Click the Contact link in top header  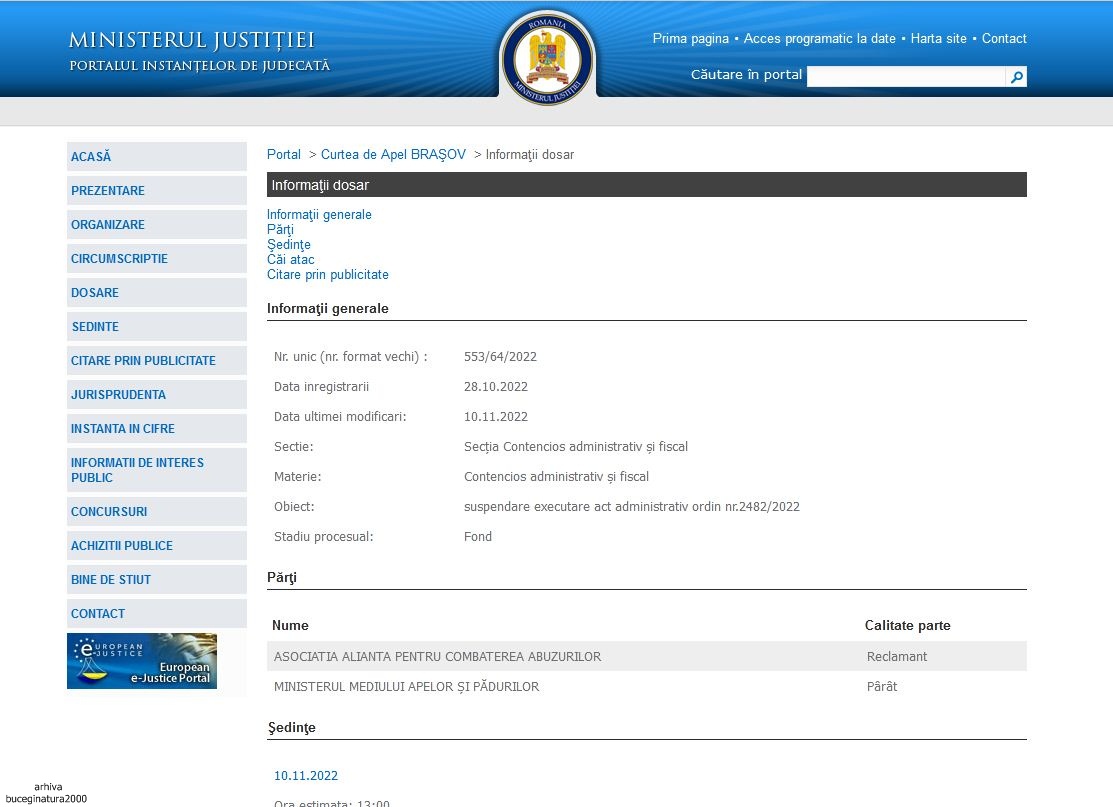(x=1004, y=39)
